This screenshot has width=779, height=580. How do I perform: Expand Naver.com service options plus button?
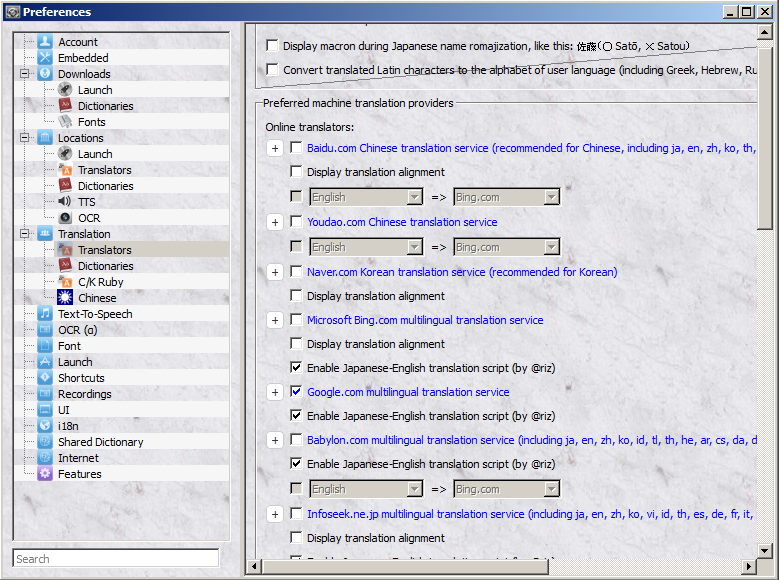[x=275, y=272]
